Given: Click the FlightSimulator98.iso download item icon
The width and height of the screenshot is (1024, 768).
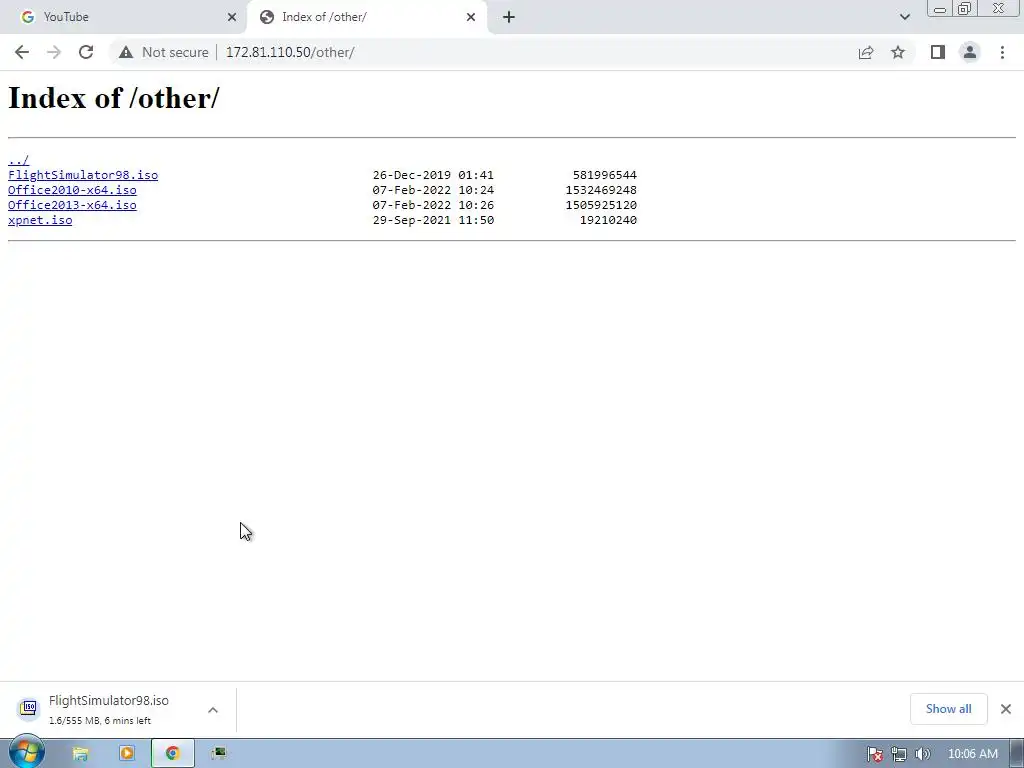Looking at the screenshot, I should click(28, 709).
